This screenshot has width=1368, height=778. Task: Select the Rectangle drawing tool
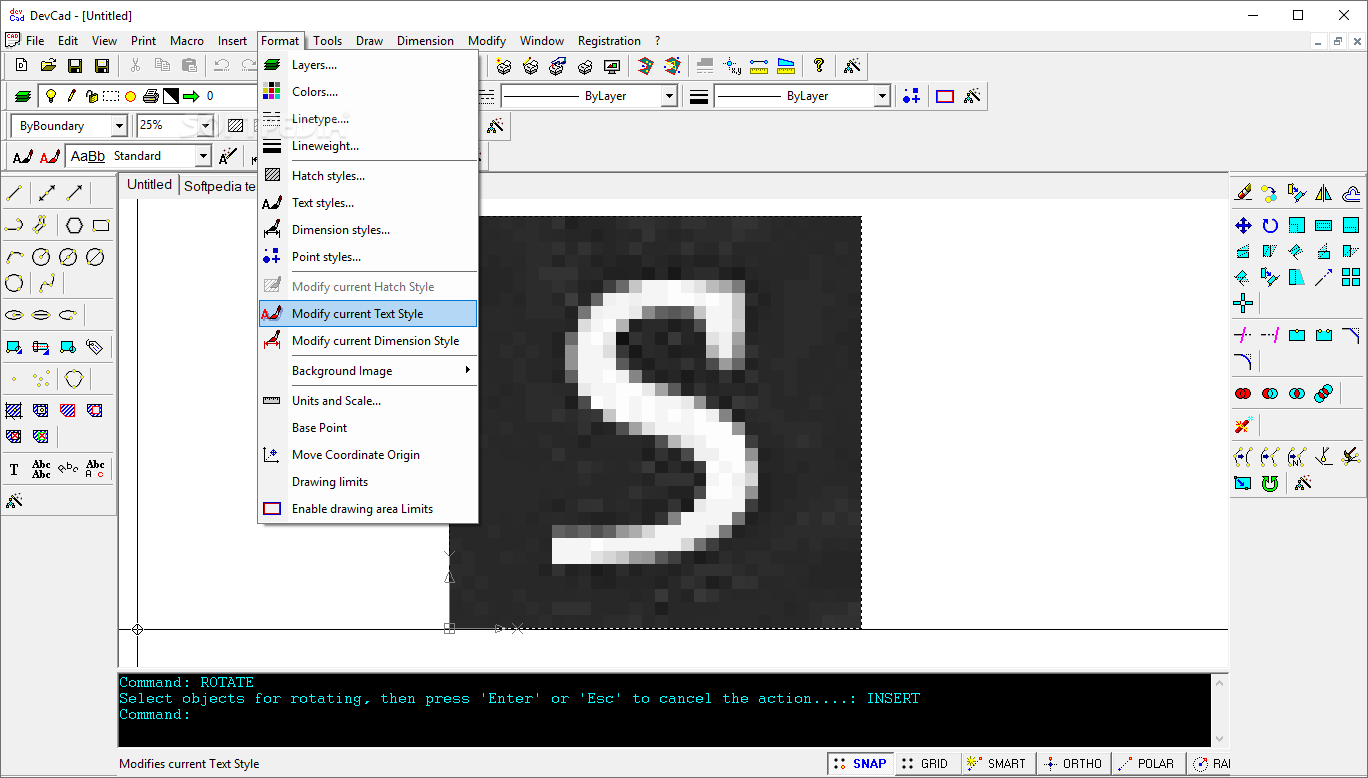pyautogui.click(x=101, y=225)
